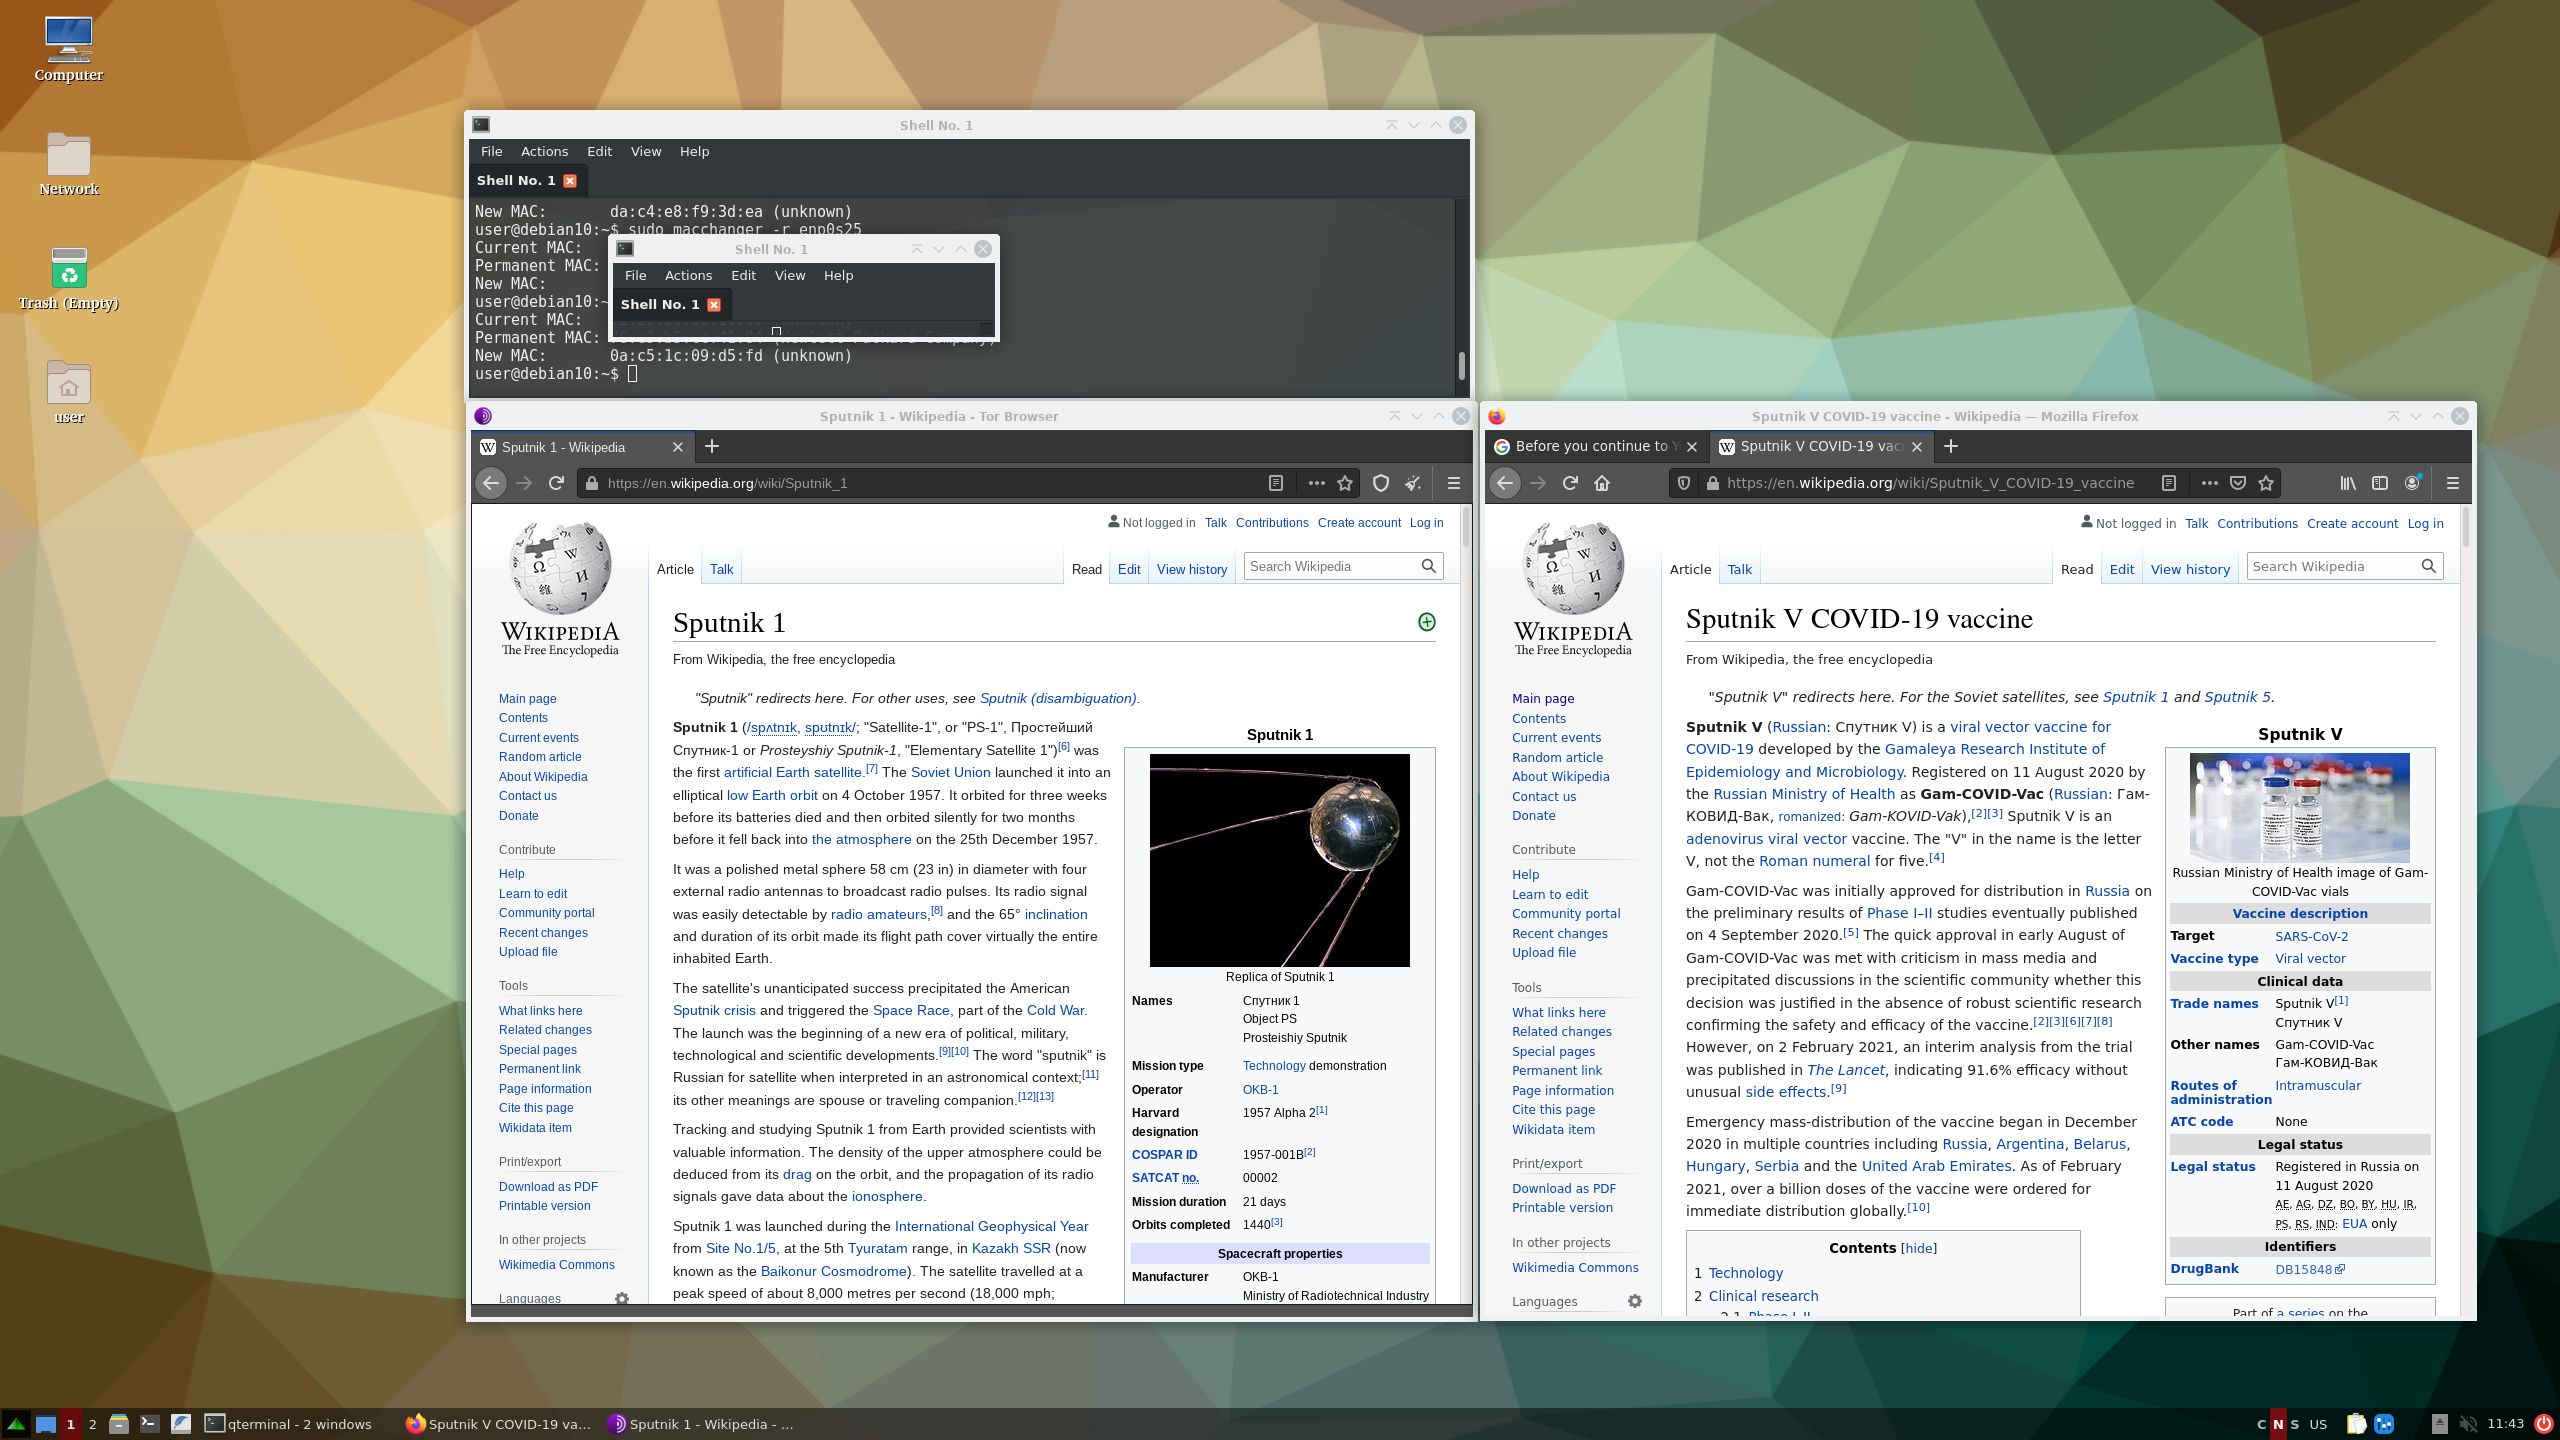Viewport: 2560px width, 1440px height.
Task: Open the Actions menu in the large terminal
Action: point(544,151)
